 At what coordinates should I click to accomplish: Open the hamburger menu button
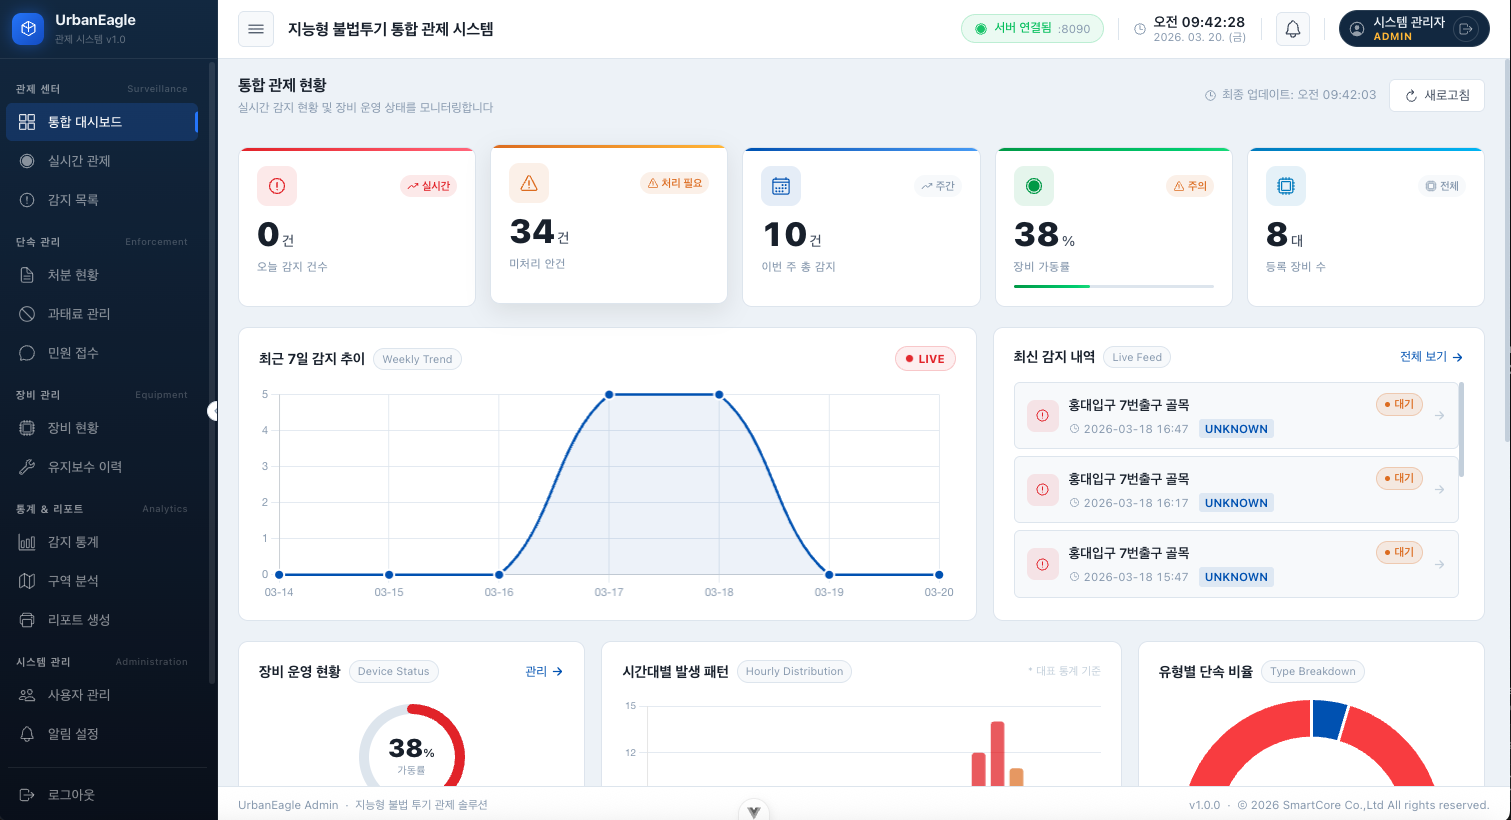[256, 29]
